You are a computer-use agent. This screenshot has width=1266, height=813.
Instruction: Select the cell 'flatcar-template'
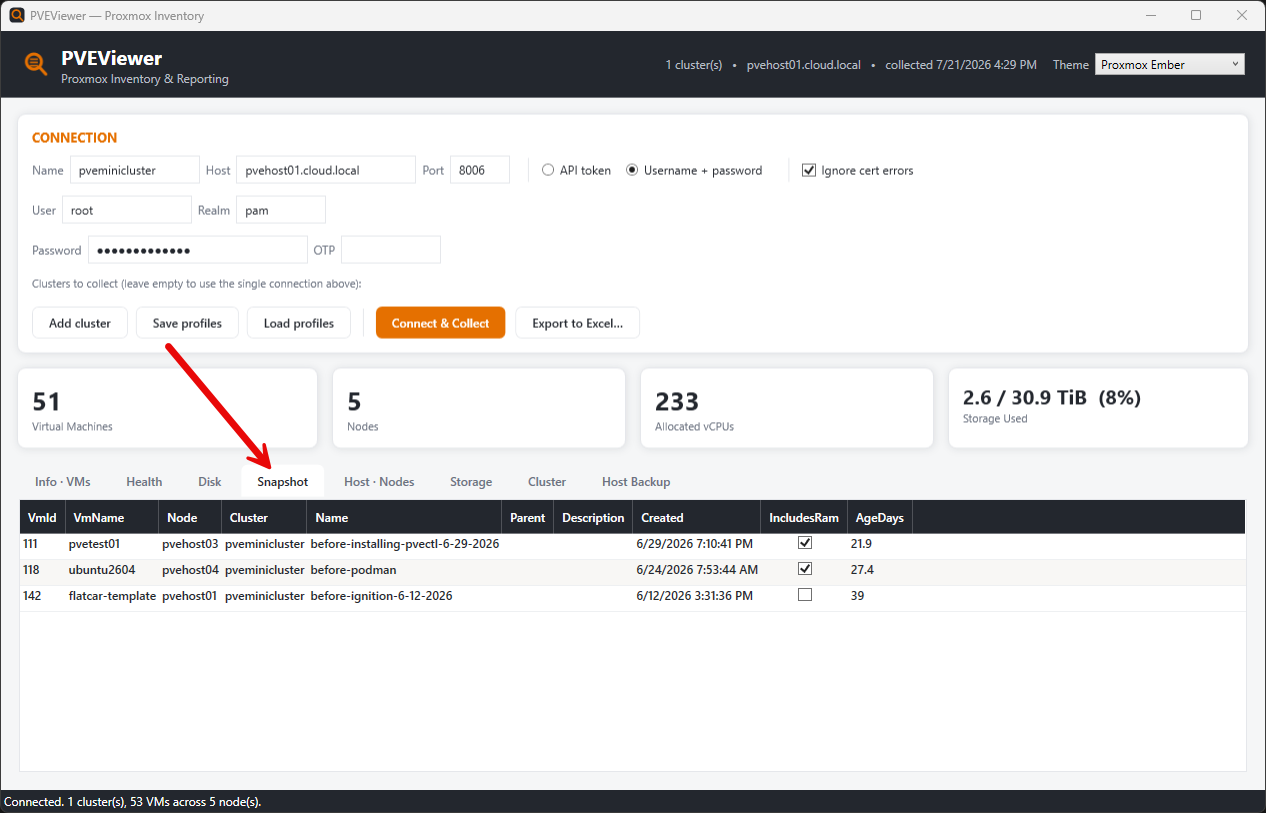112,596
